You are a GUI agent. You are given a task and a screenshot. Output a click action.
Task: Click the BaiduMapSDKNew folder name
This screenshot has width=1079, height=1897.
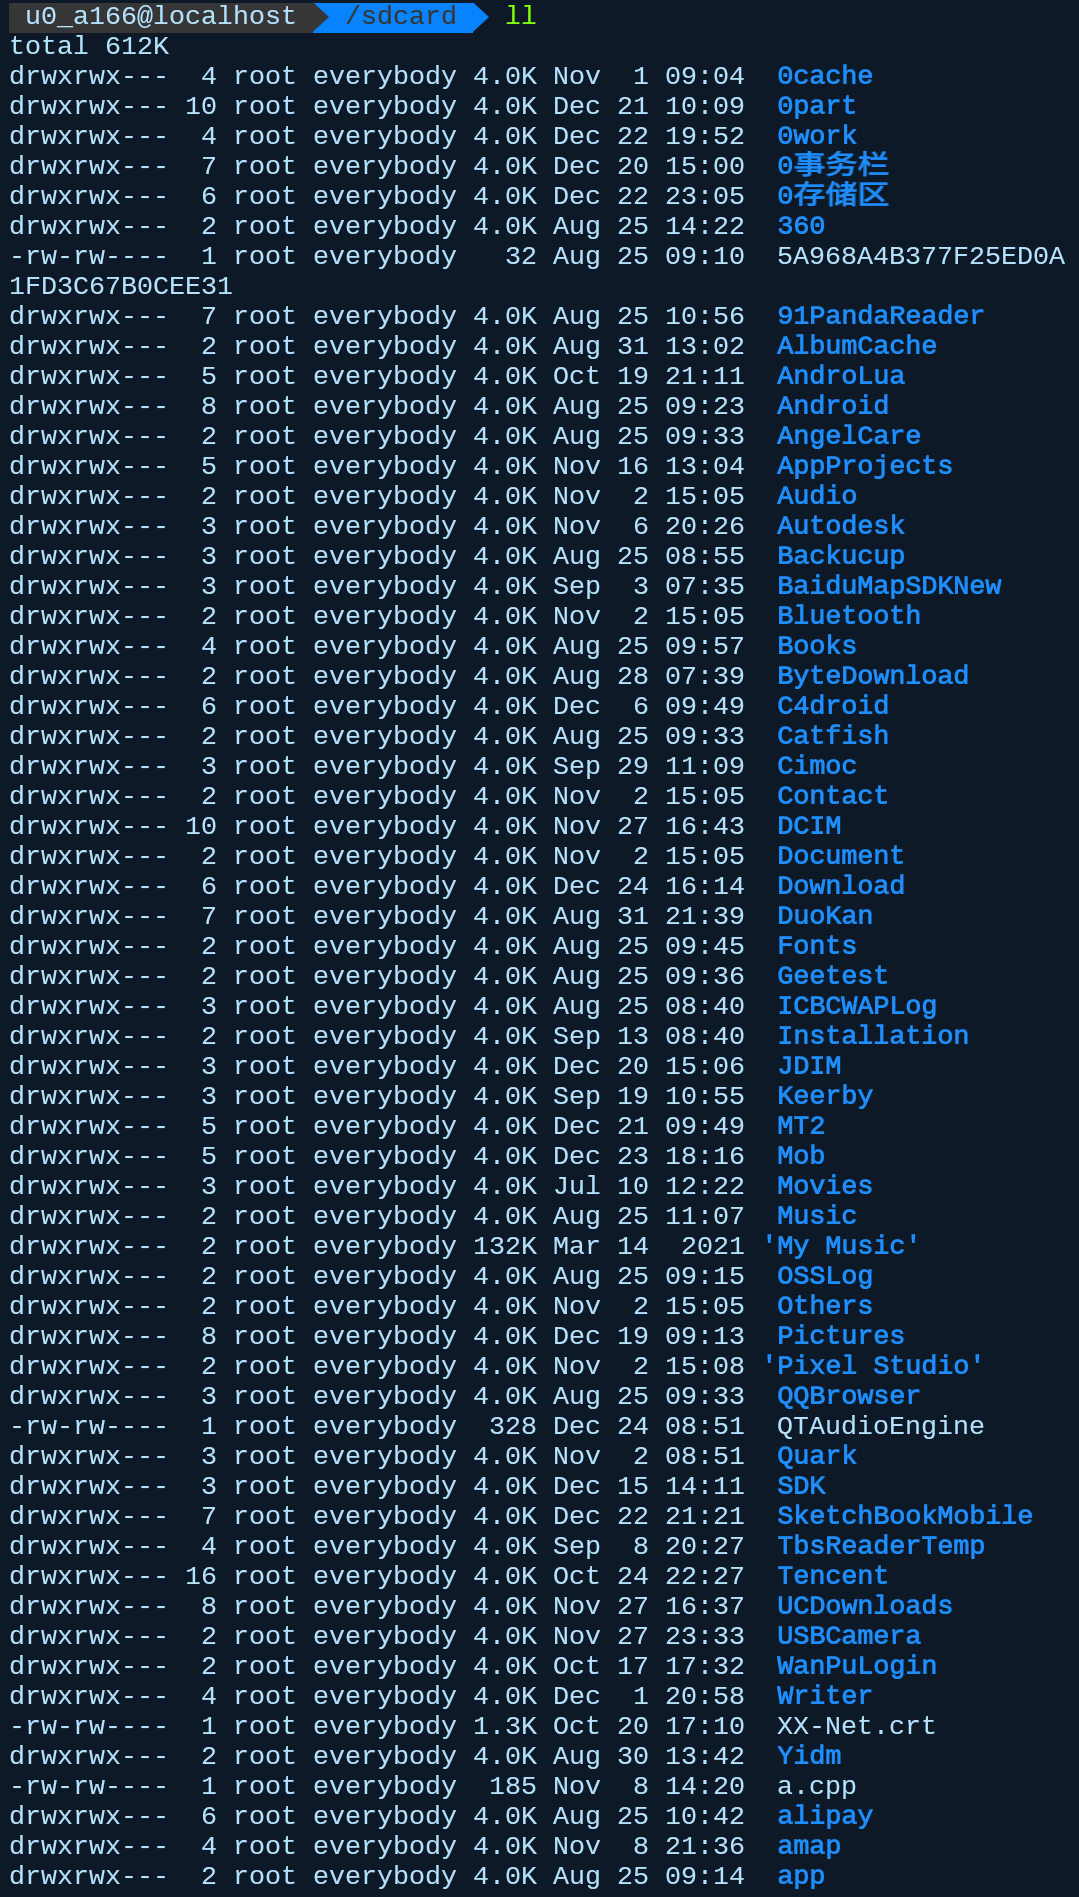click(889, 586)
